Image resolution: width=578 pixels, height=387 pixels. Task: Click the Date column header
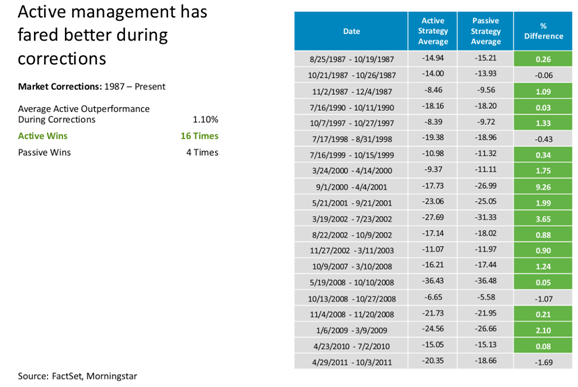click(x=351, y=31)
